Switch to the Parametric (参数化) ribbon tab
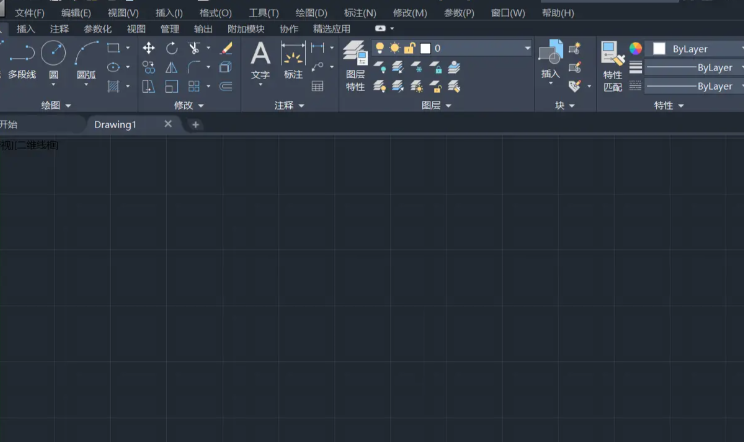The image size is (744, 442). click(x=97, y=29)
